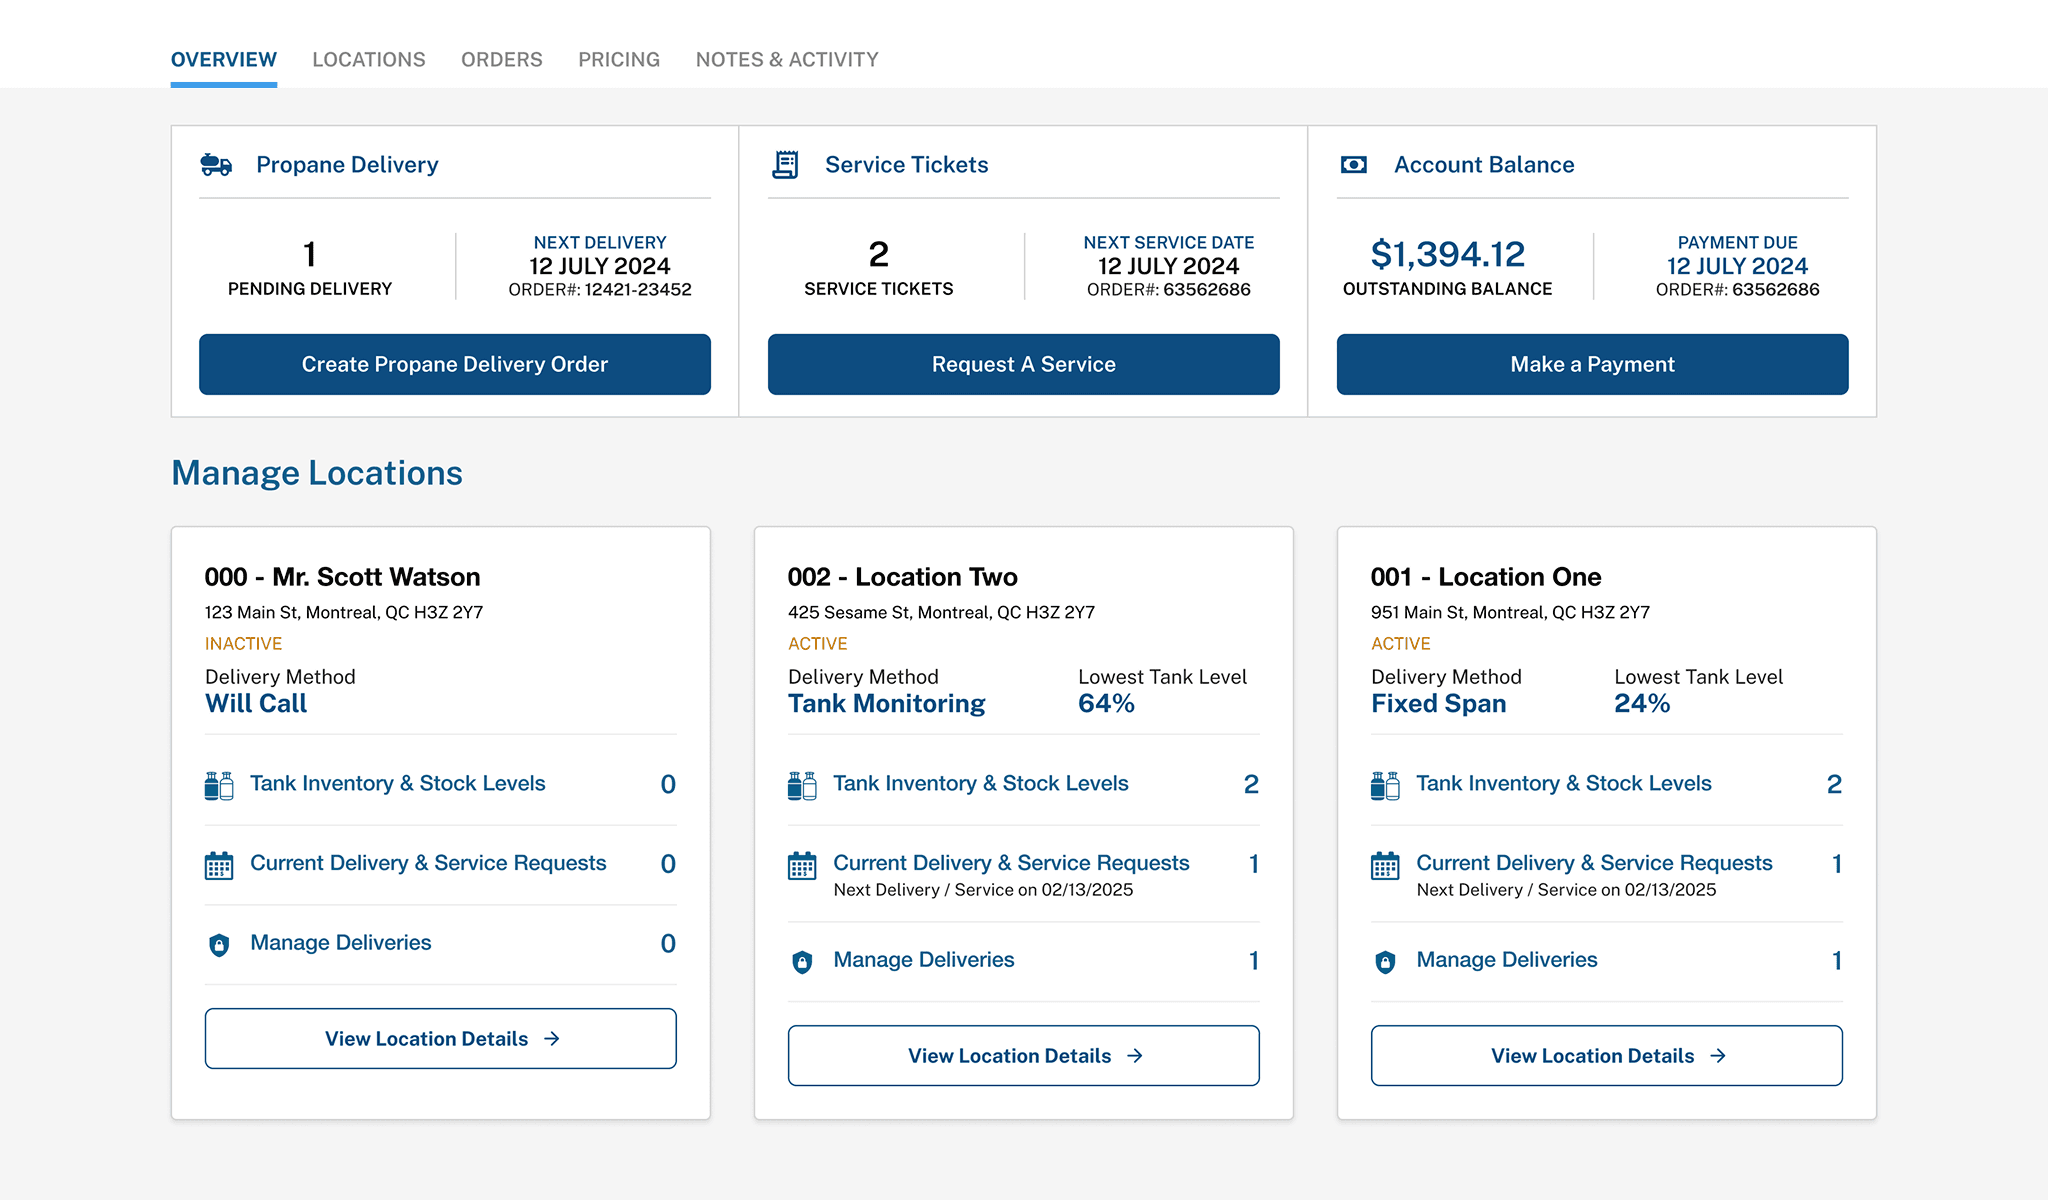Viewport: 2048px width, 1200px height.
Task: Click calendar icon in Mr. Scott Watson card
Action: (x=219, y=866)
